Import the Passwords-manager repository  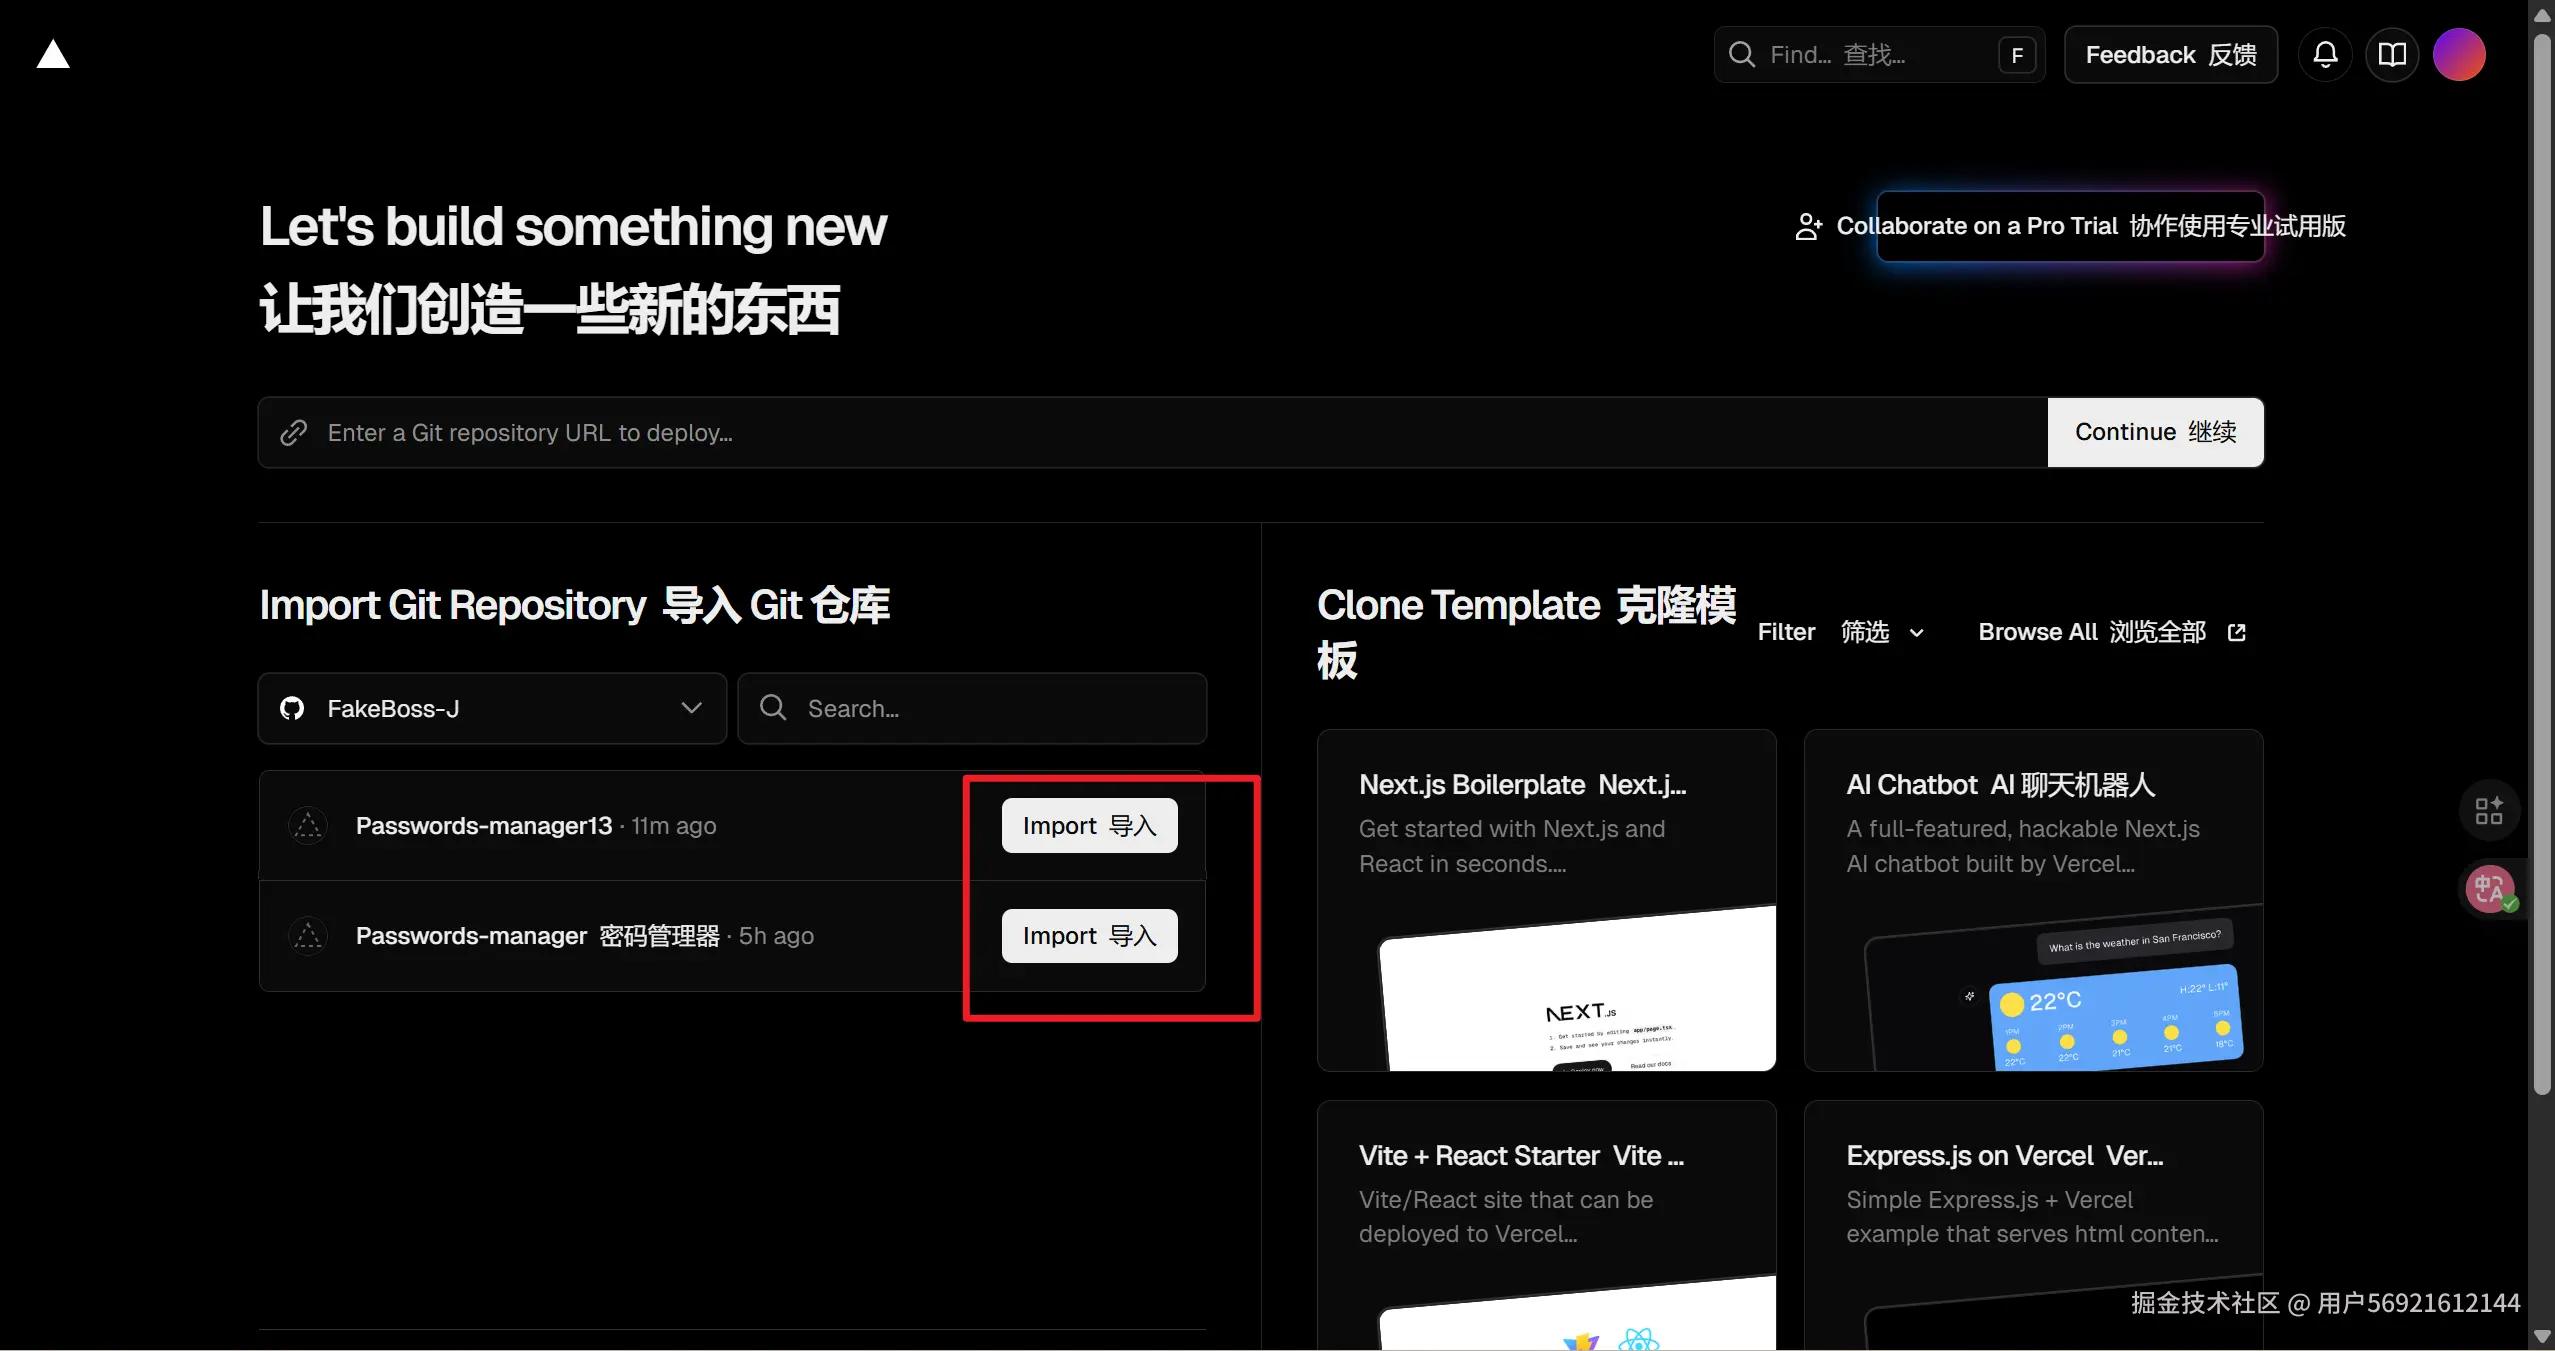1089,936
